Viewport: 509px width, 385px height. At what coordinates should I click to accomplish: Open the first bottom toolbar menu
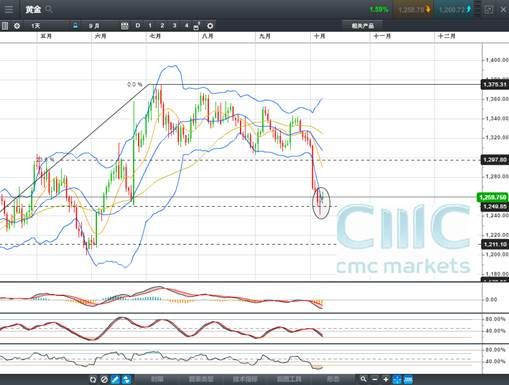tap(157, 379)
